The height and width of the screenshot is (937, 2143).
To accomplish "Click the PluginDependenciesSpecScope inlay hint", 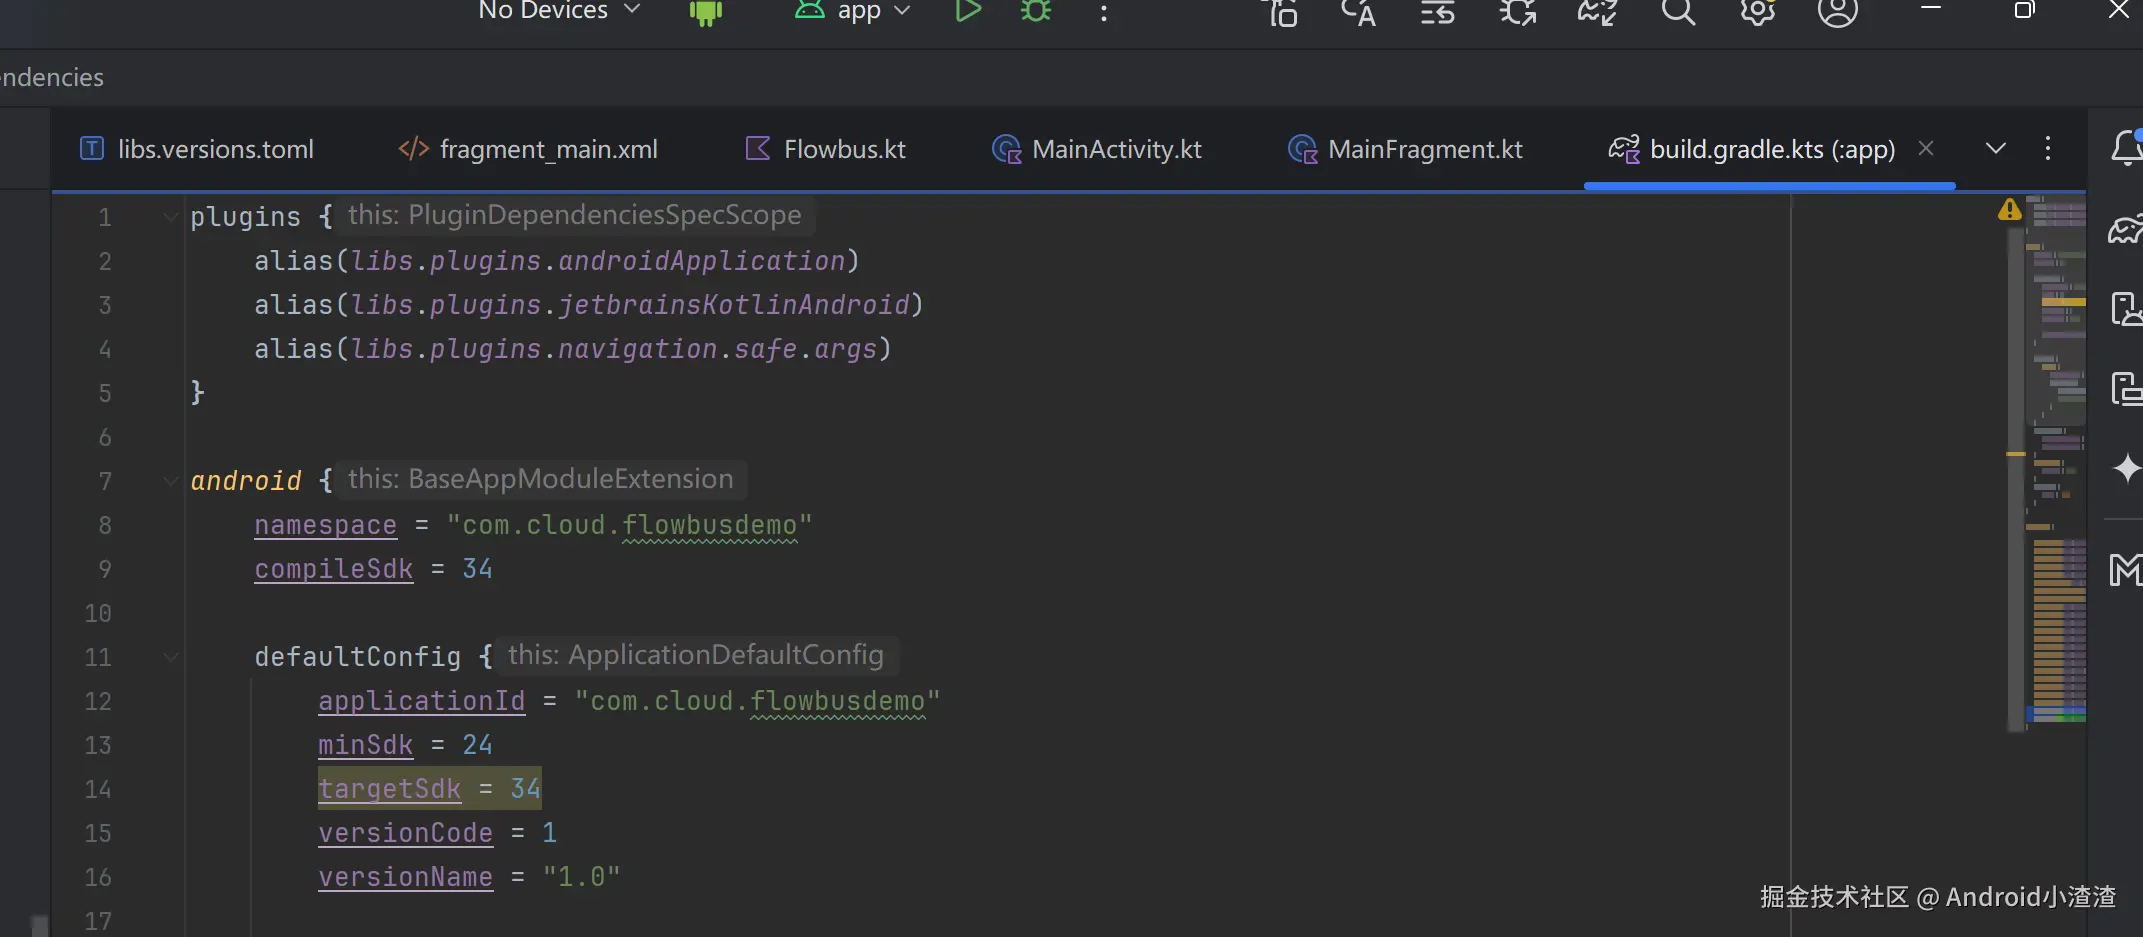I will pos(575,215).
